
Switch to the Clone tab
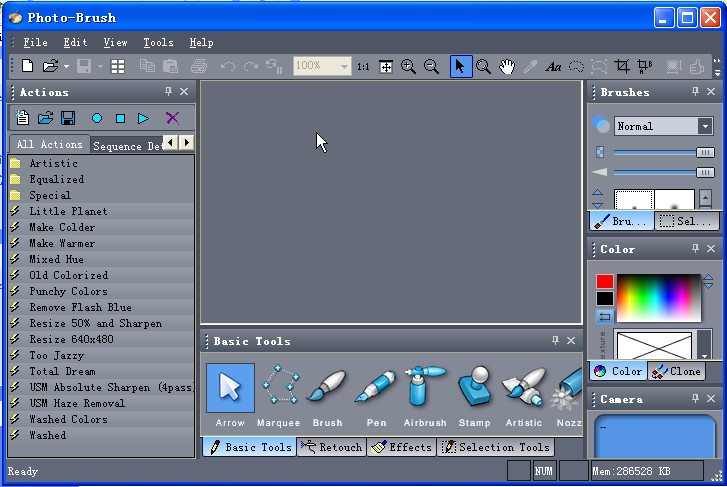point(676,371)
